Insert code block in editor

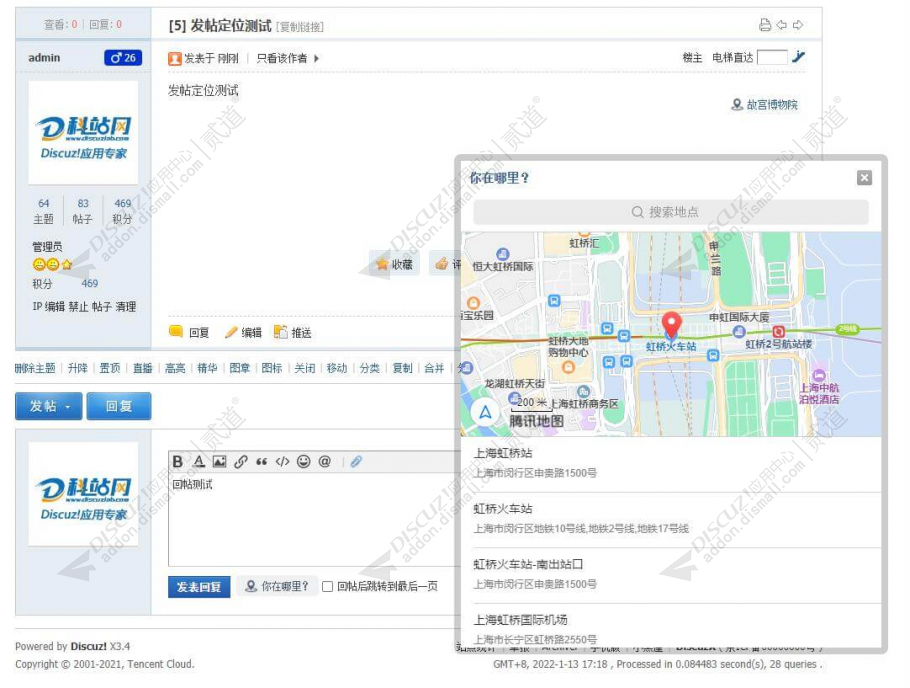(283, 462)
